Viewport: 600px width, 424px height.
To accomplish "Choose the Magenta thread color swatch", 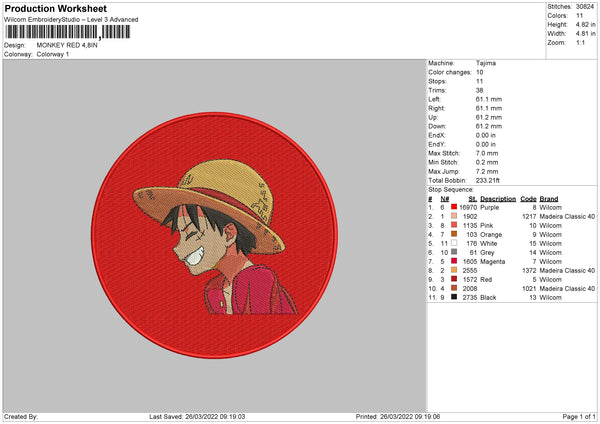I will click(x=454, y=261).
